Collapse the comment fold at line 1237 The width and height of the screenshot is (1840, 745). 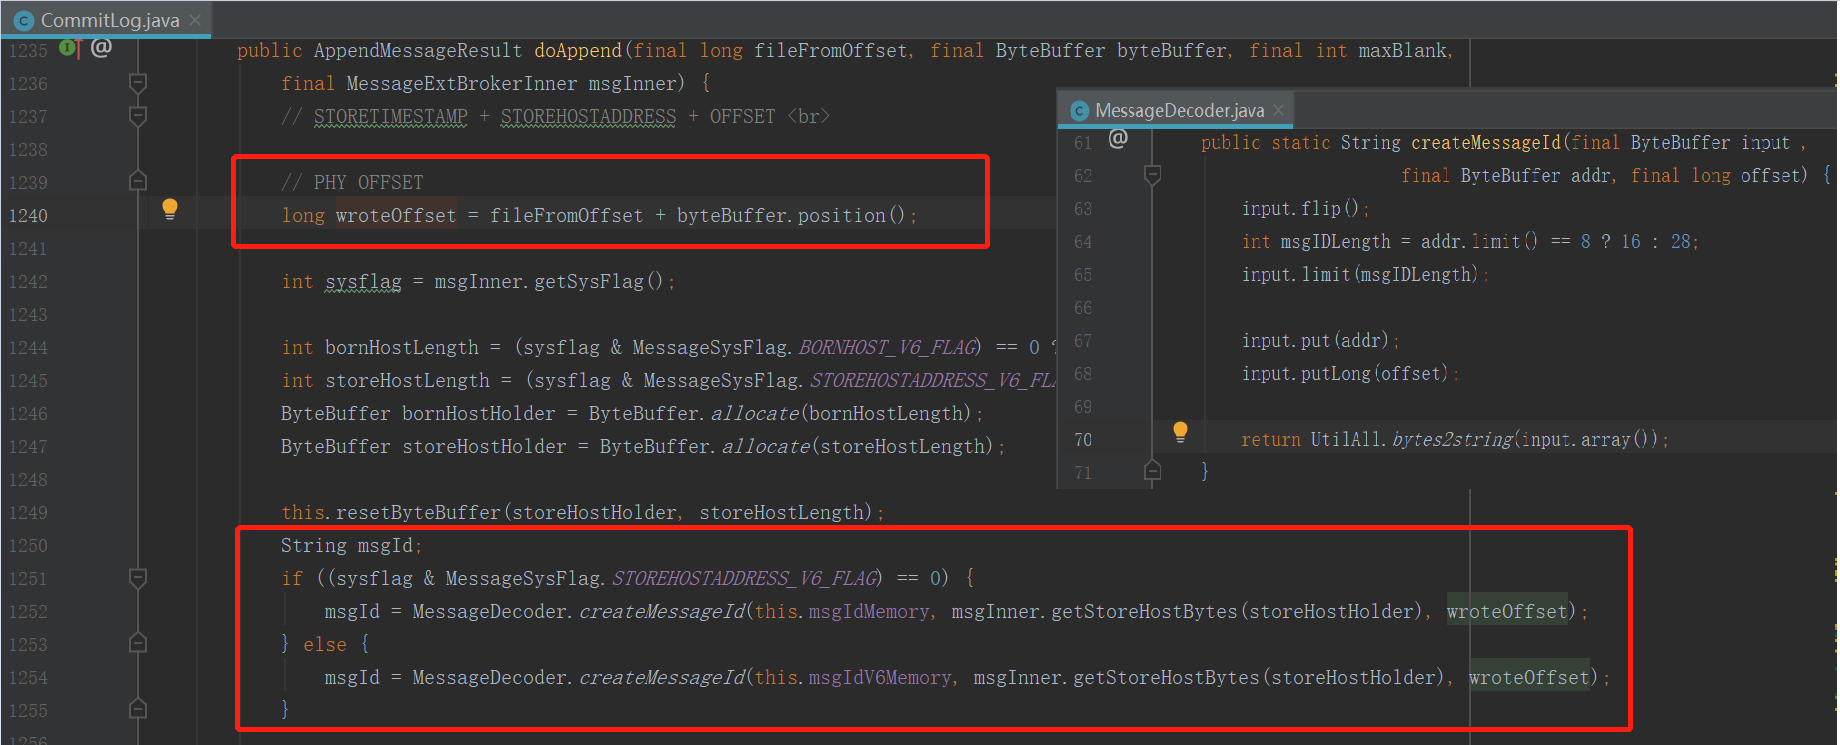[138, 116]
